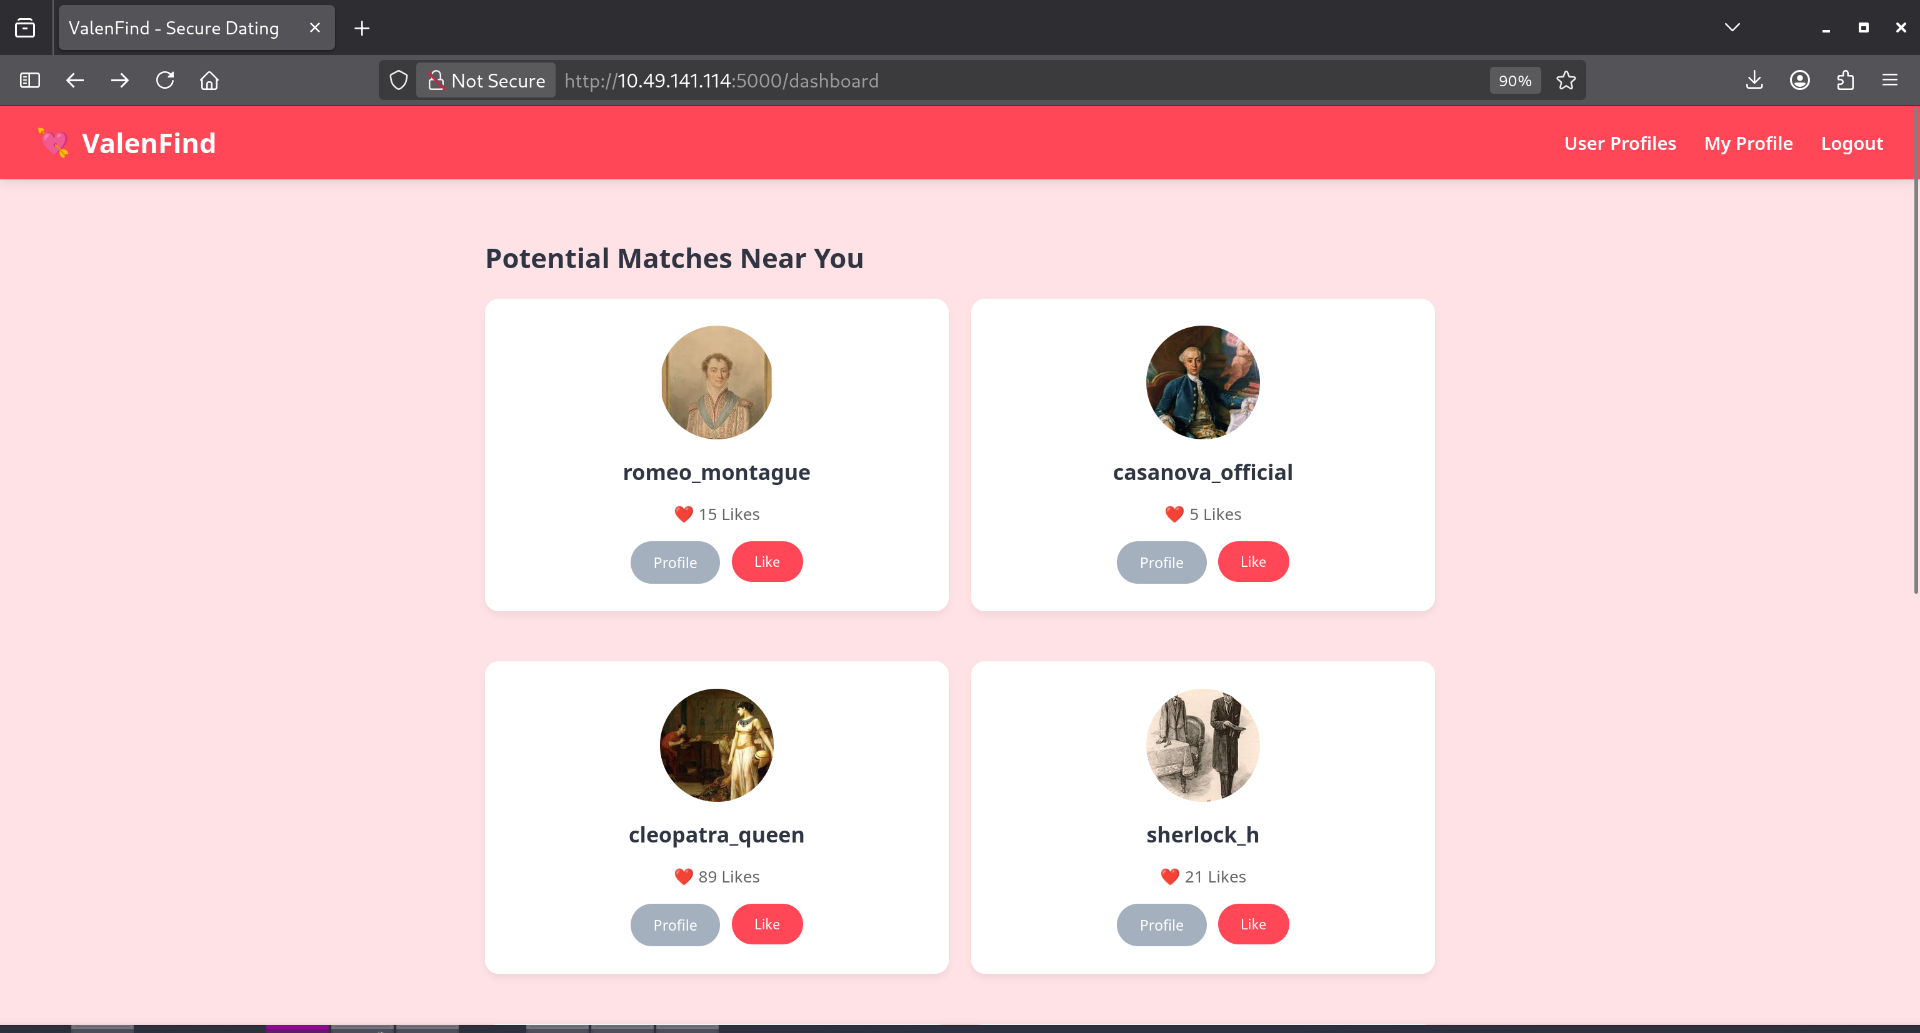
Task: Toggle the sidebar panel icon
Action: click(x=30, y=80)
